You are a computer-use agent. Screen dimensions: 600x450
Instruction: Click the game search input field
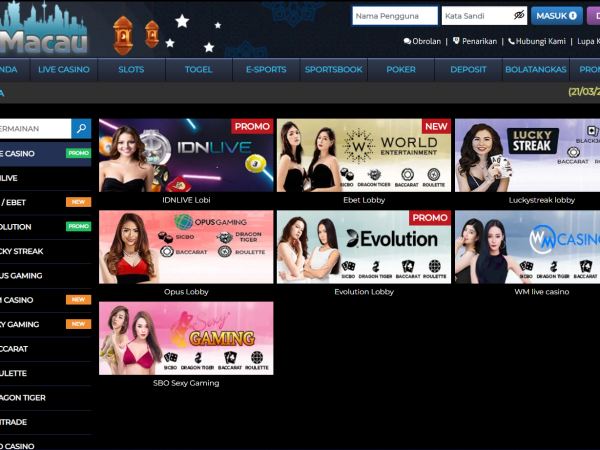[35, 129]
